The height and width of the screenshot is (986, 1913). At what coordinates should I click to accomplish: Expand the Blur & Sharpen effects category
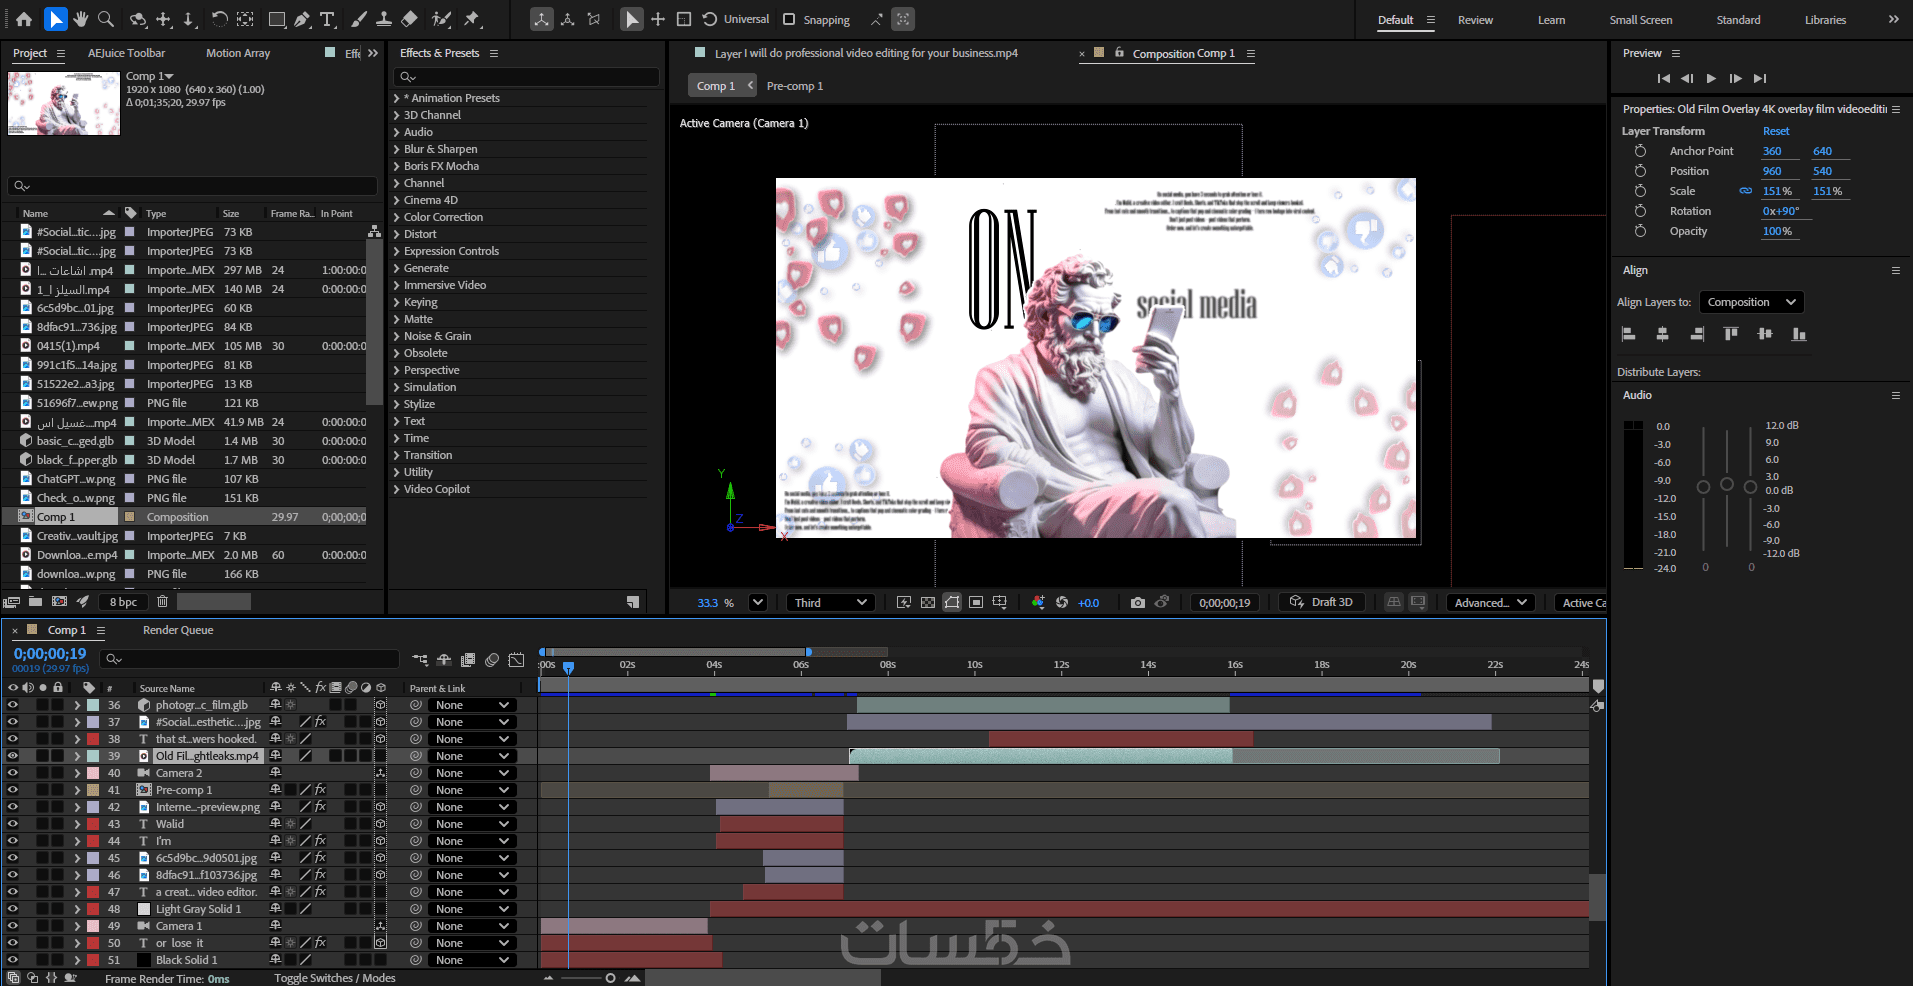[397, 149]
